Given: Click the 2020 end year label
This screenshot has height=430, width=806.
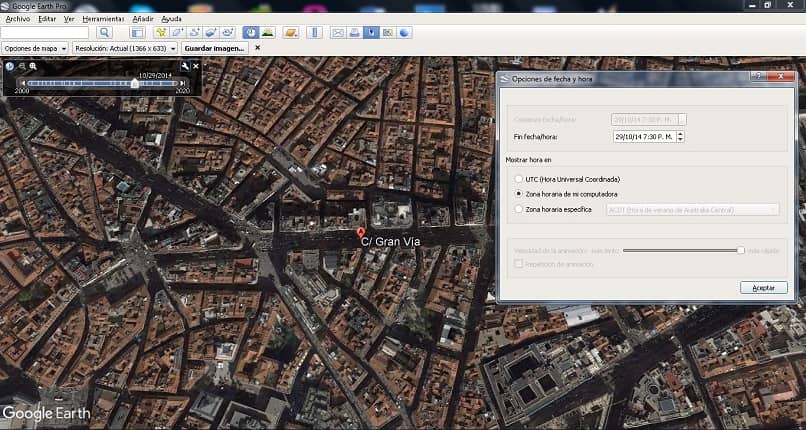Looking at the screenshot, I should [182, 91].
